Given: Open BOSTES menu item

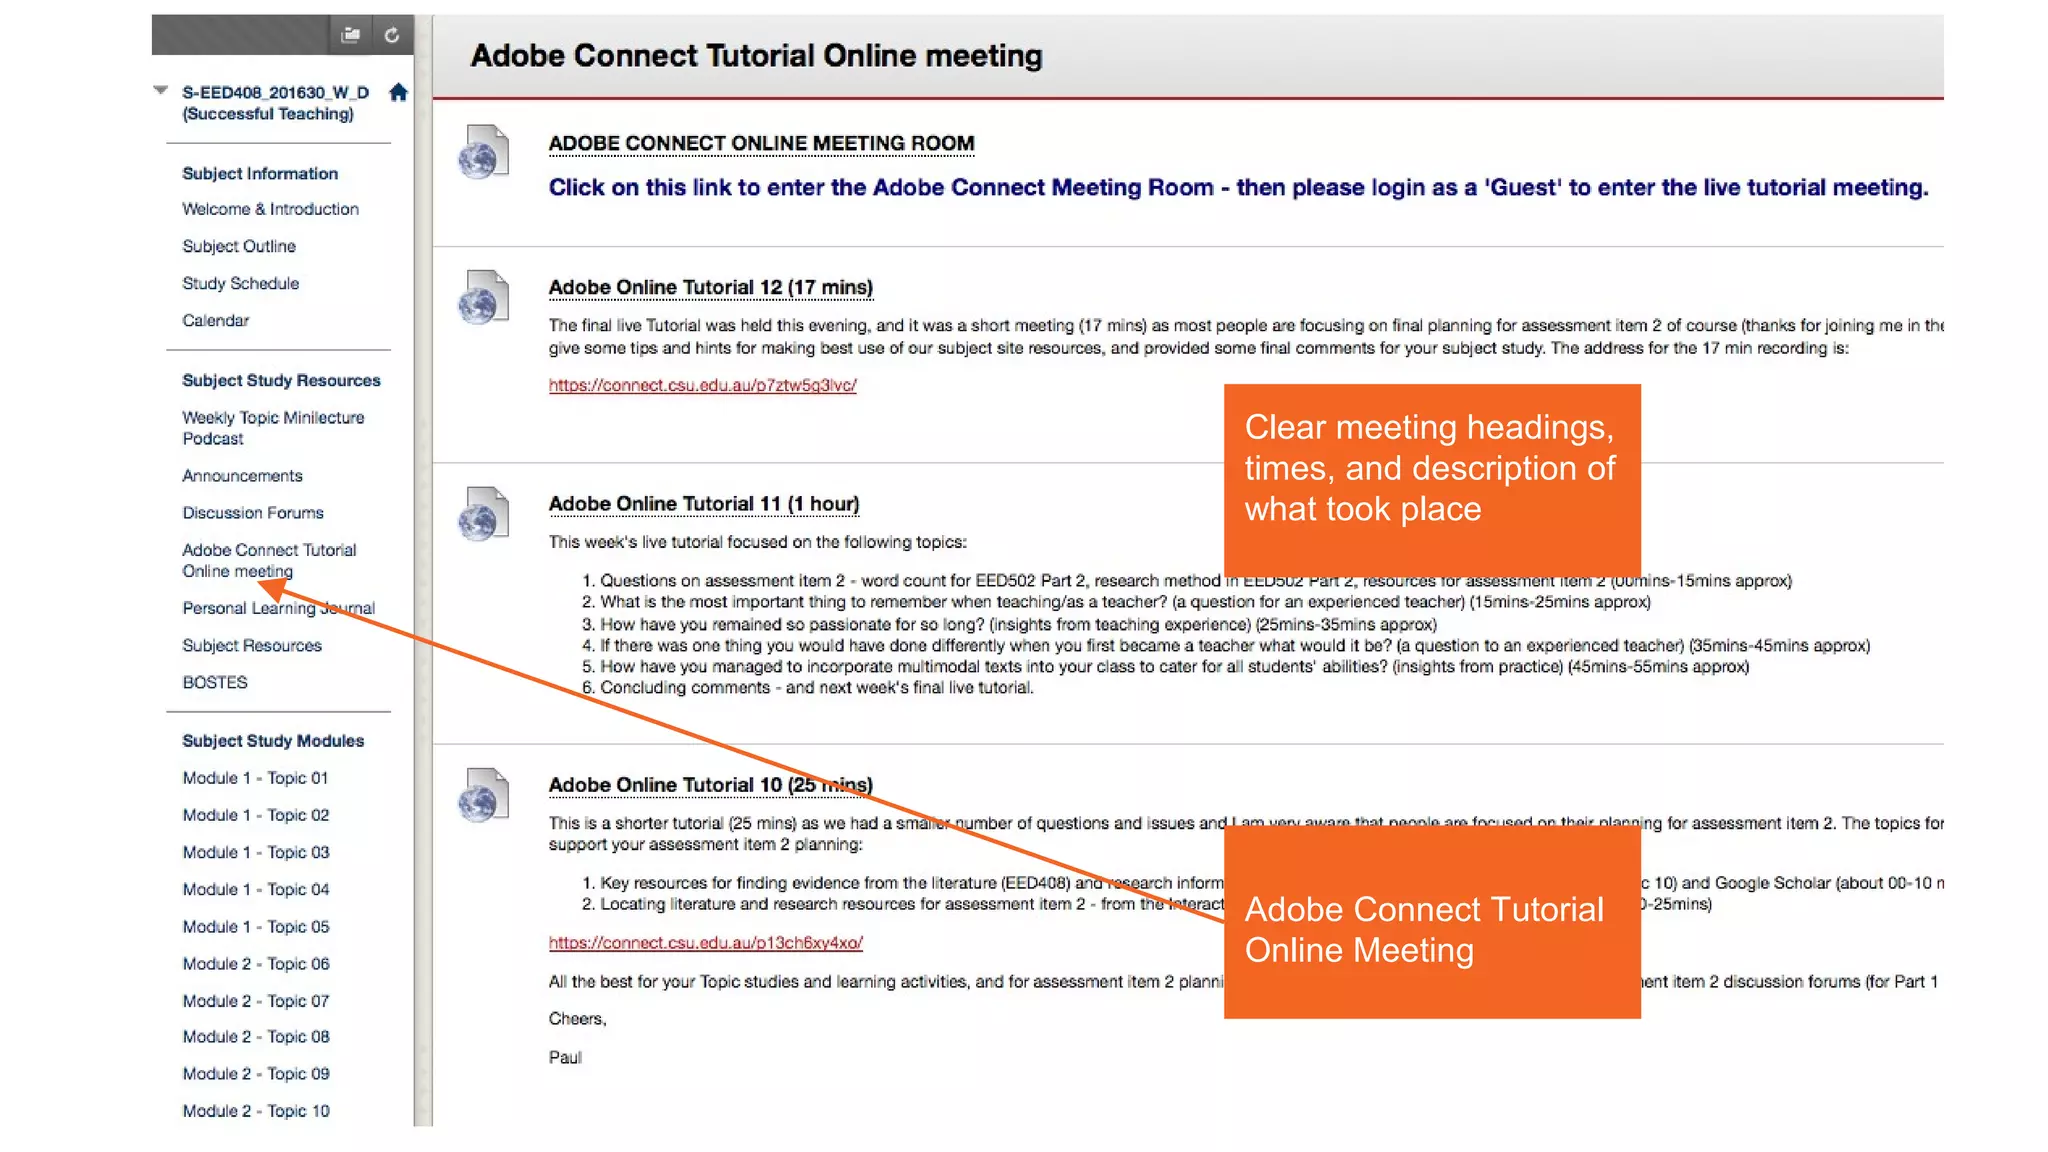Looking at the screenshot, I should point(214,682).
